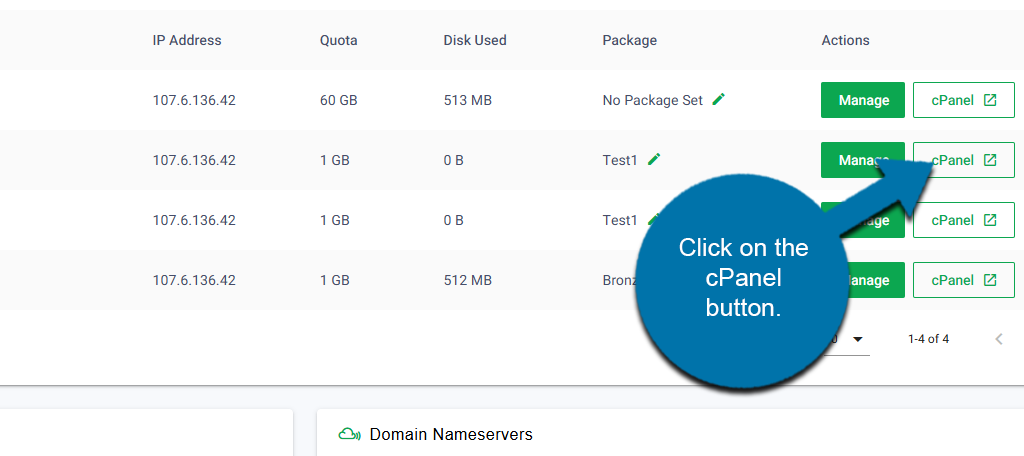Open cPanel for the first Test1 account
Viewport: 1024px width, 456px height.
(963, 160)
